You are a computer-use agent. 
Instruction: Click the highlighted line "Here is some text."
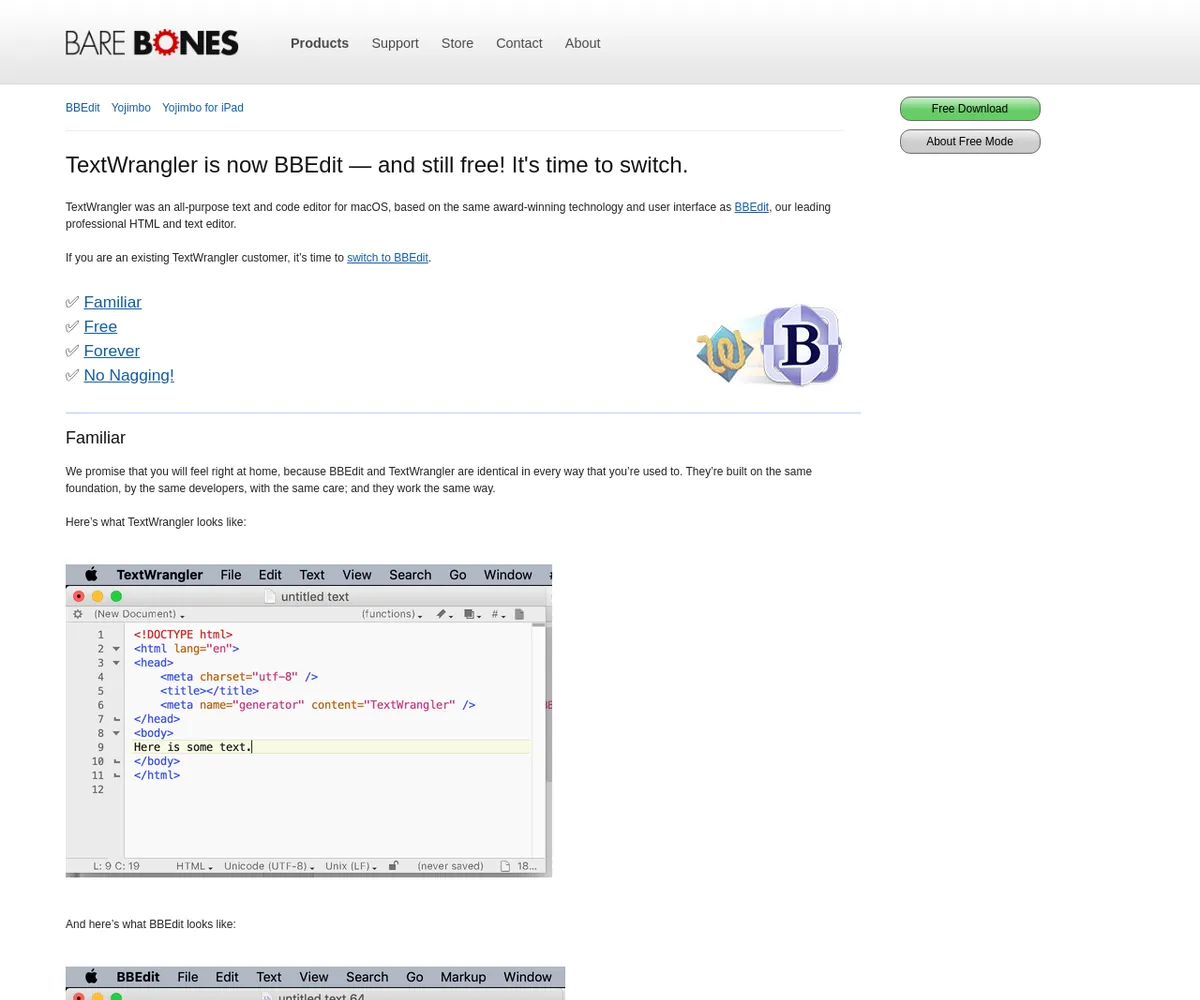[x=192, y=747]
